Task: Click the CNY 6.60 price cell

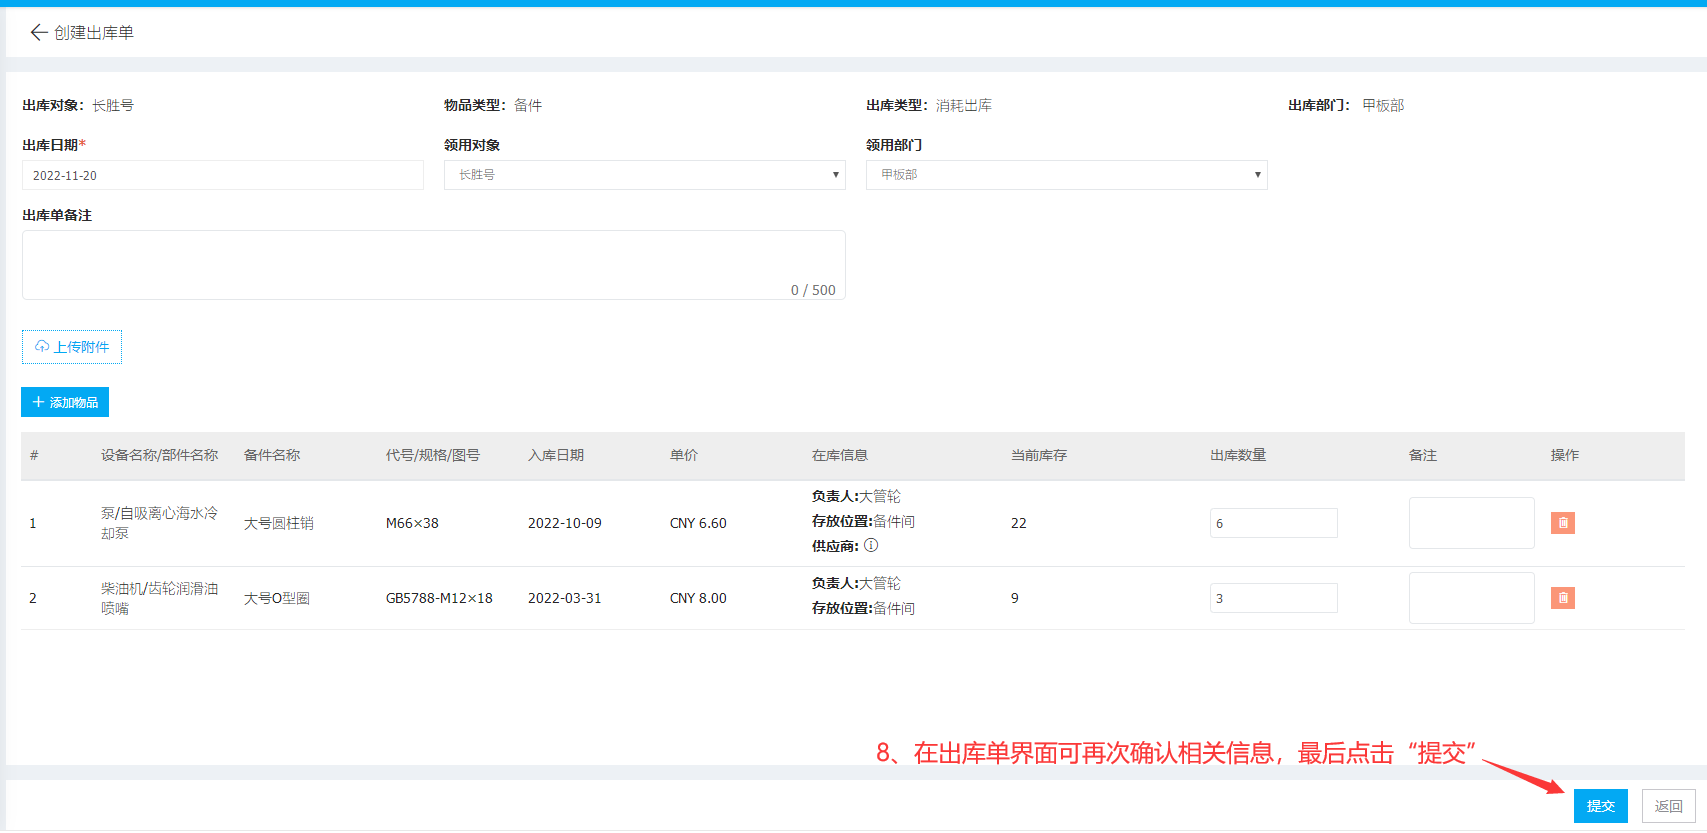Action: click(x=698, y=523)
